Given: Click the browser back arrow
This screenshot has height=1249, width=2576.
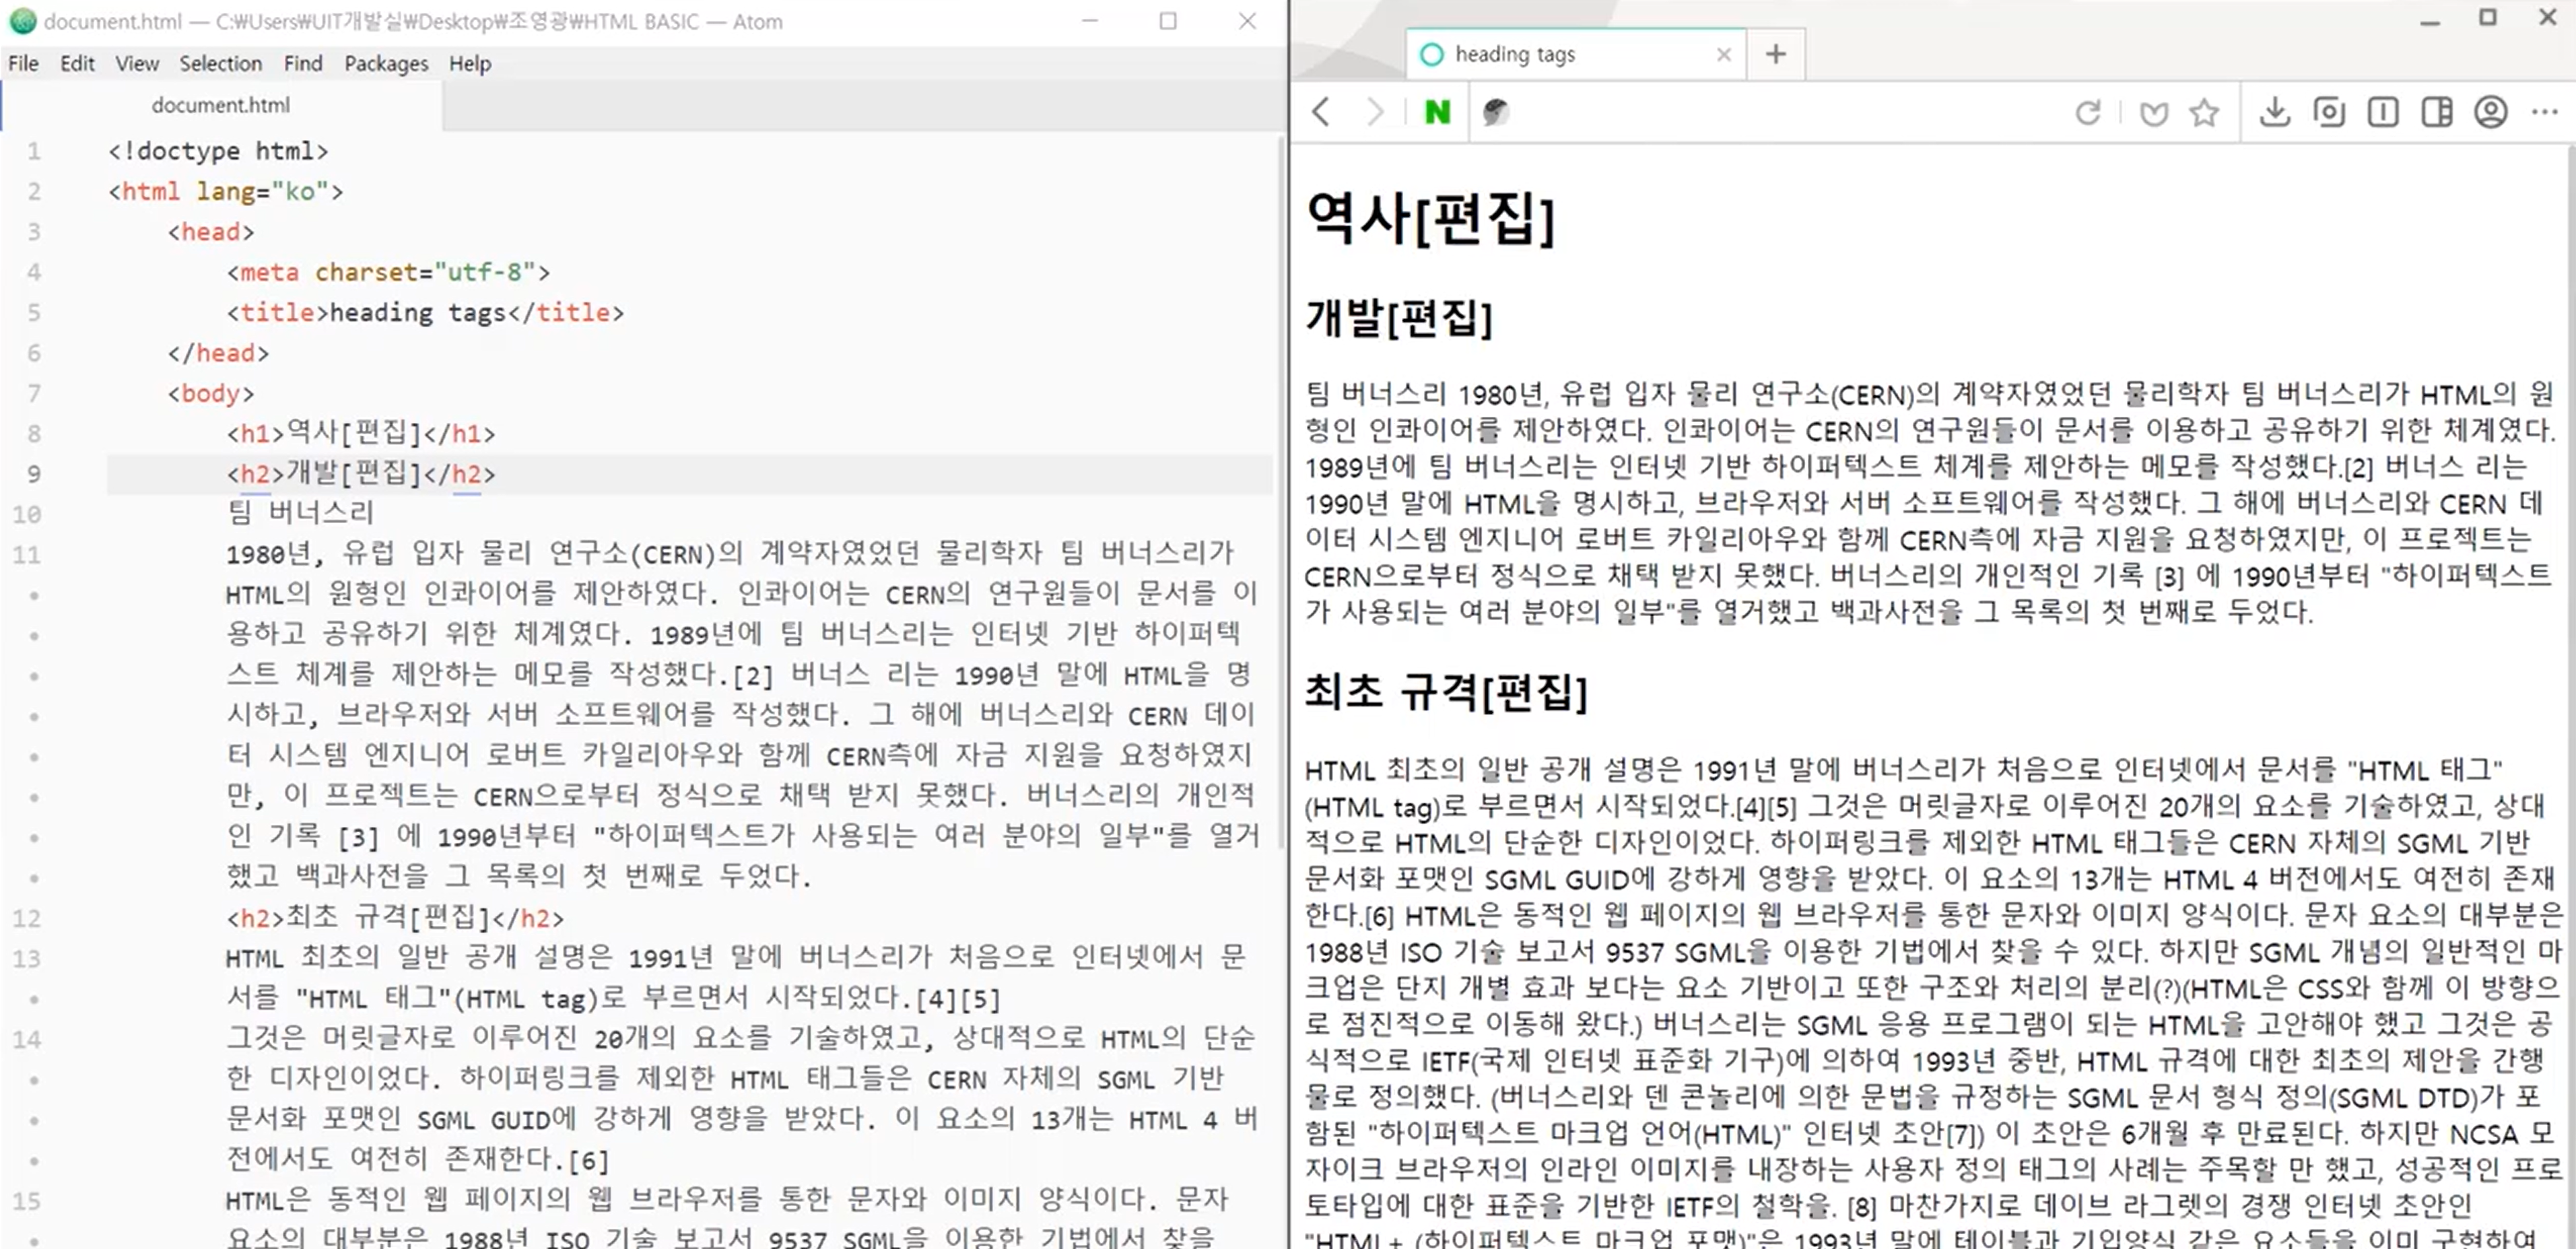Looking at the screenshot, I should click(x=1321, y=112).
